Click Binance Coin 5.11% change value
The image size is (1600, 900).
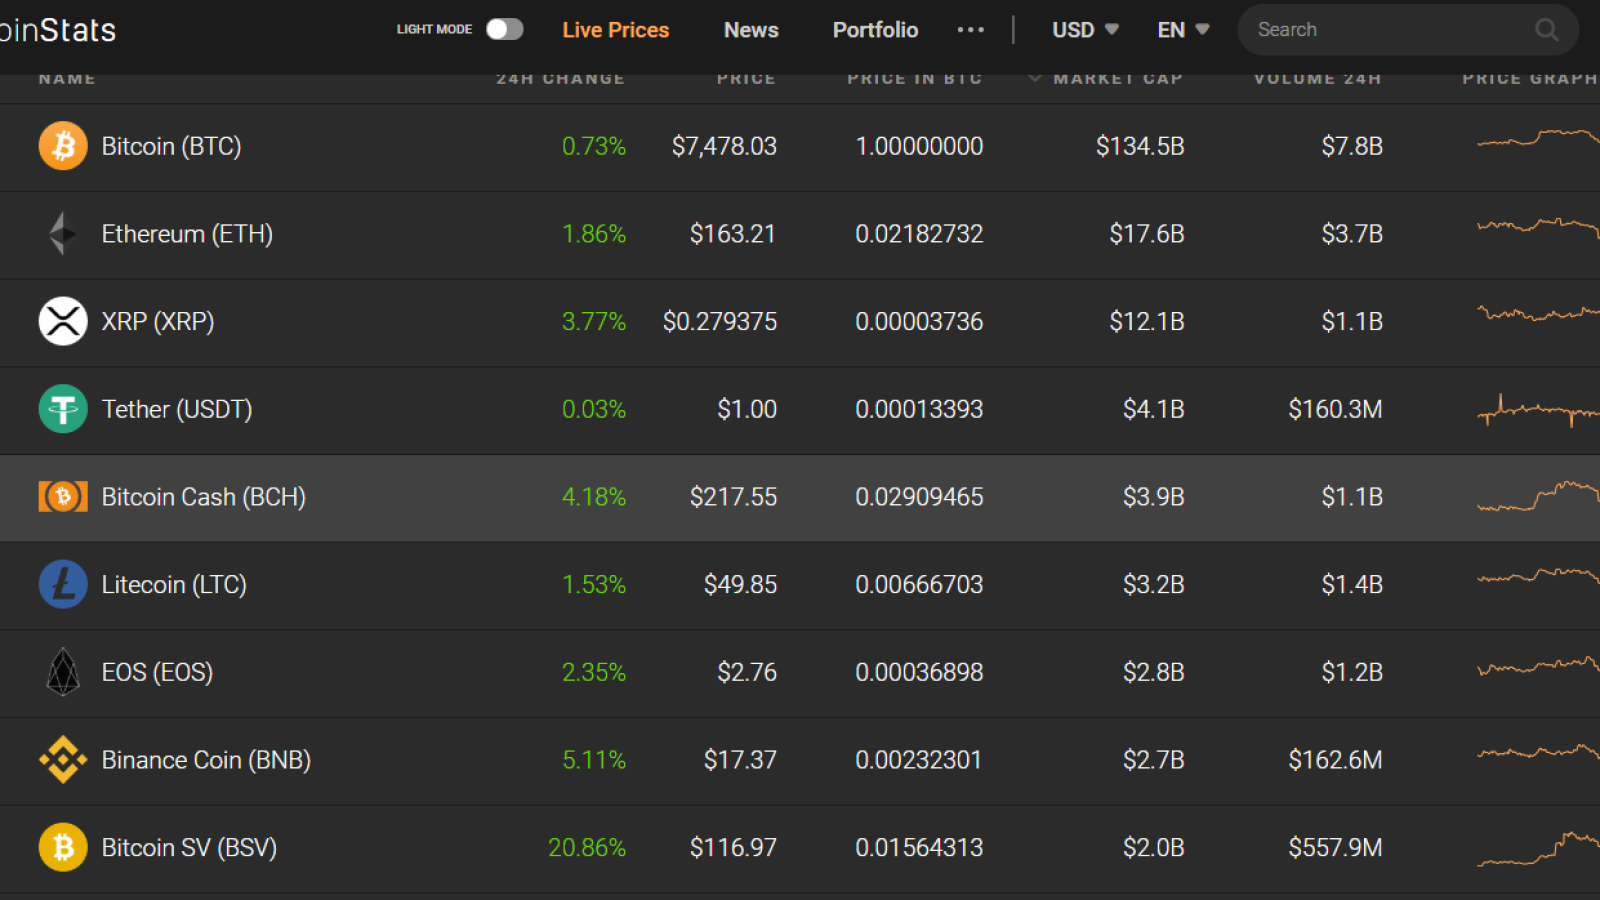[x=594, y=760]
